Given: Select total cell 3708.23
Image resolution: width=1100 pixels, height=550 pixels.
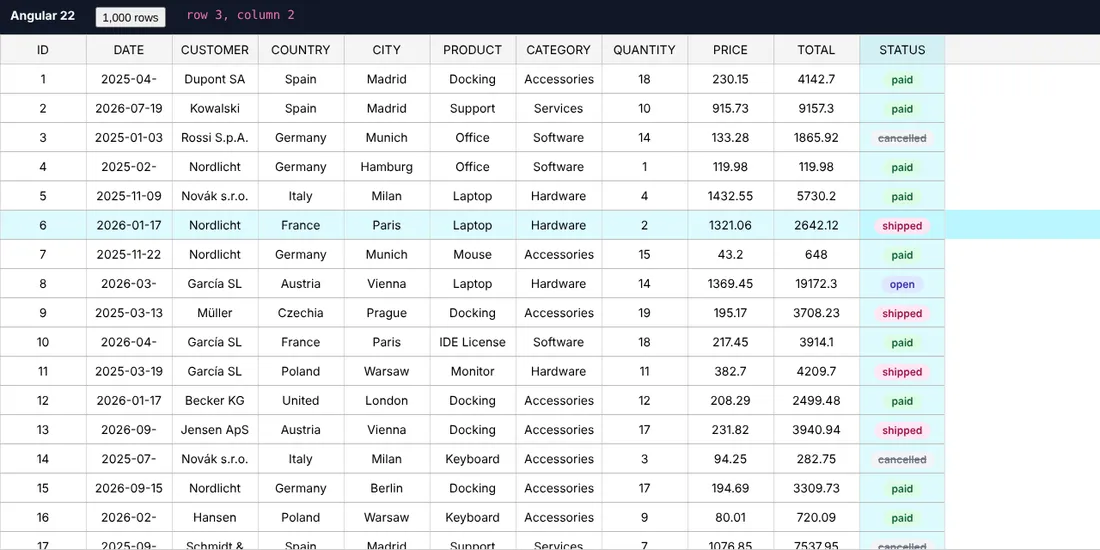Looking at the screenshot, I should tap(817, 313).
